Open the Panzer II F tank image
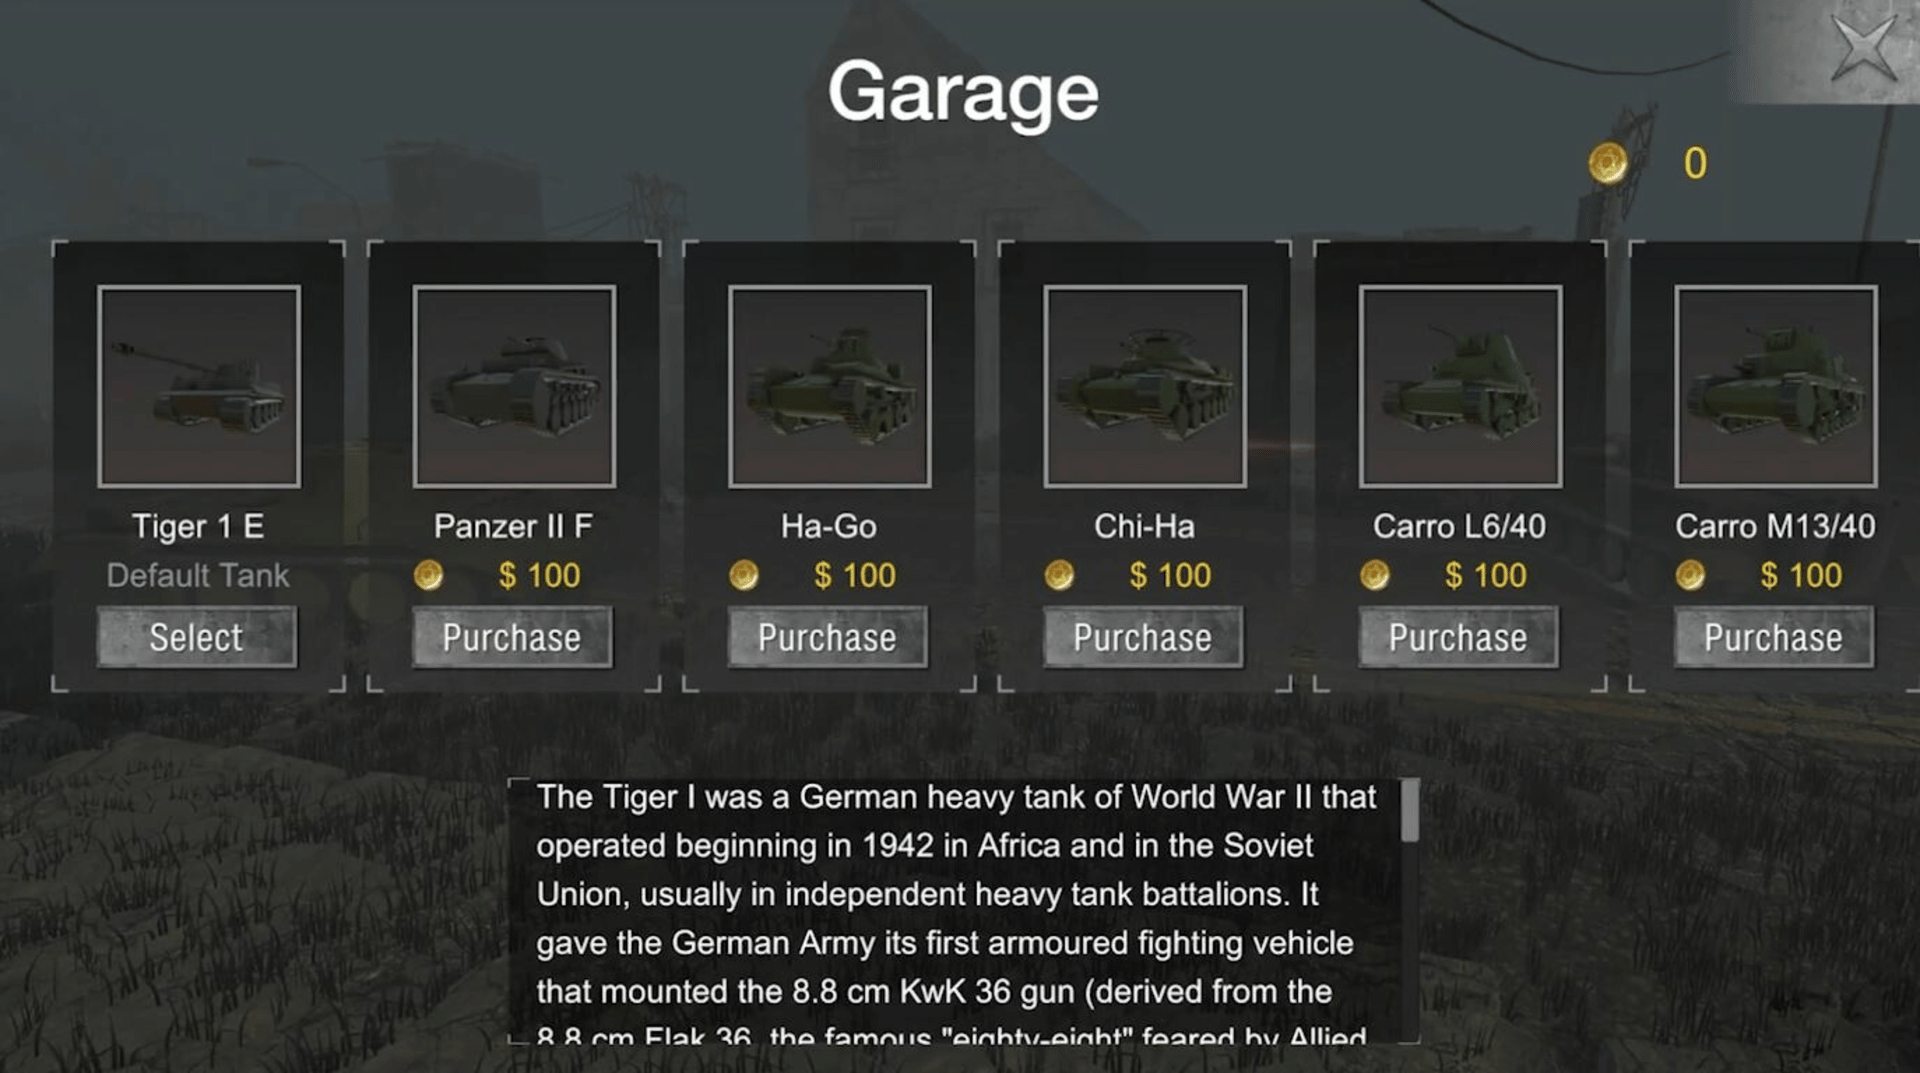The width and height of the screenshot is (1920, 1073). pos(514,387)
